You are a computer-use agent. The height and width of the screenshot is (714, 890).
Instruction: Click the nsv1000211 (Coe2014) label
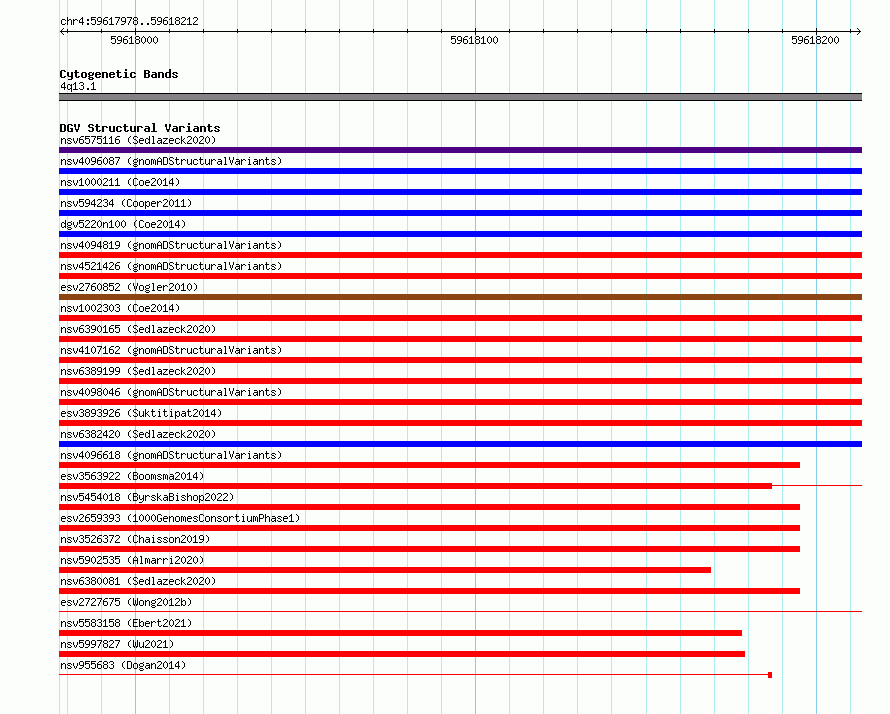click(x=120, y=182)
